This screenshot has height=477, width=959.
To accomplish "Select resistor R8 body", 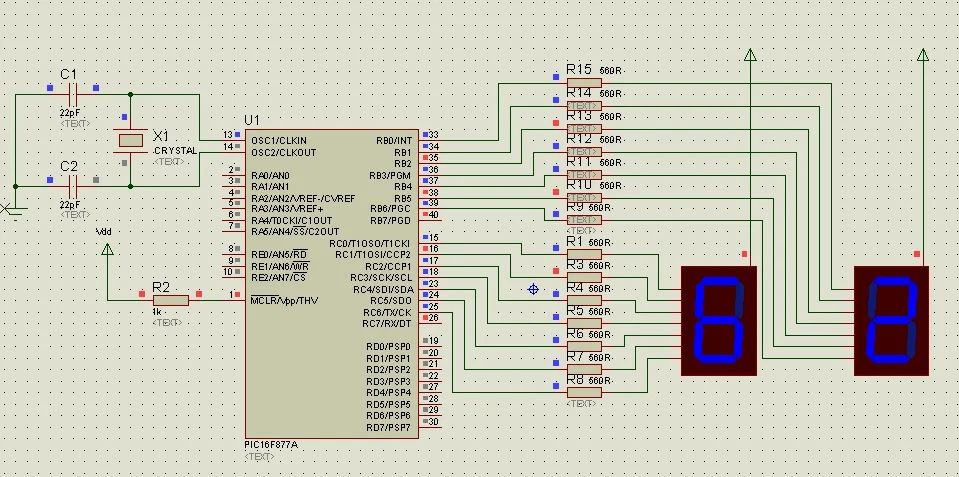I will [x=584, y=392].
